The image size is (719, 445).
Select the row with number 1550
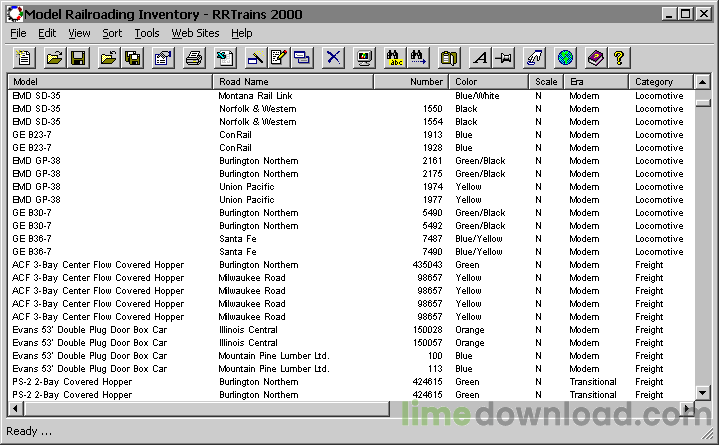351,109
